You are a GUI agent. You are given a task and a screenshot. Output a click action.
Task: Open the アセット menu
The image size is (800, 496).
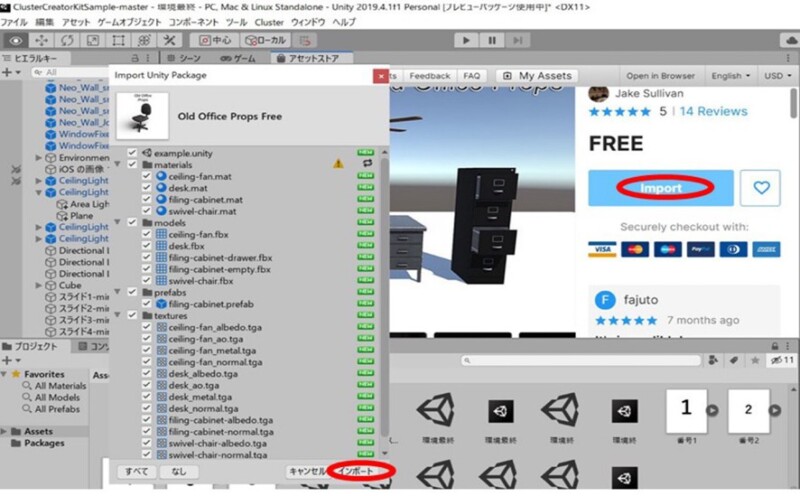coord(76,22)
